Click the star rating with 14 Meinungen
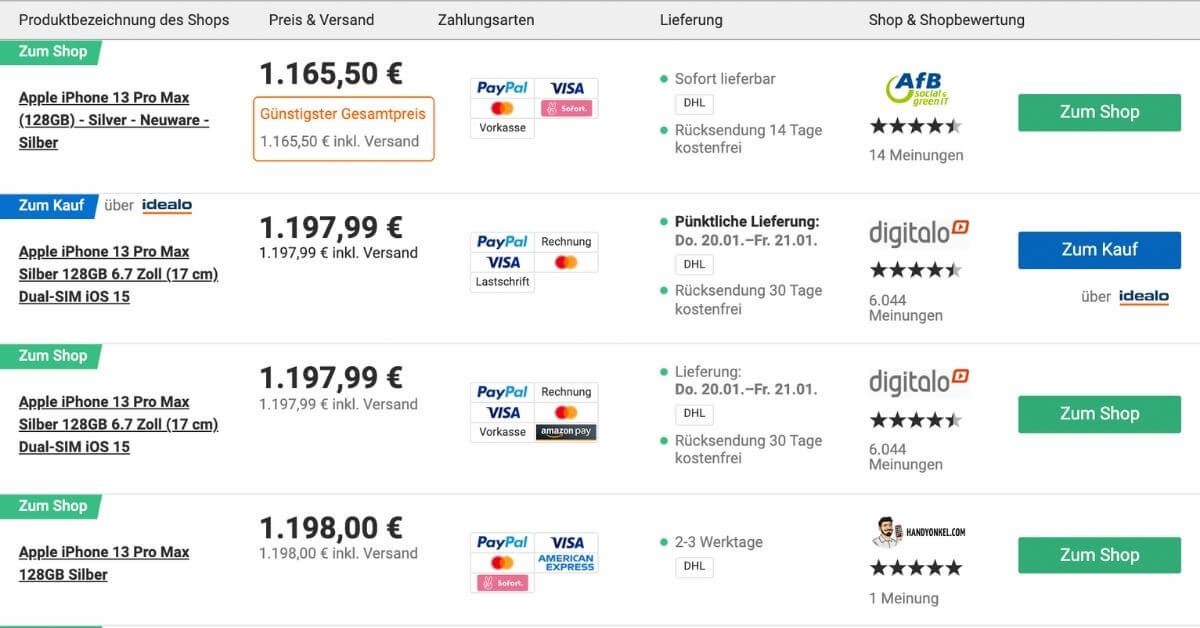 [x=915, y=126]
